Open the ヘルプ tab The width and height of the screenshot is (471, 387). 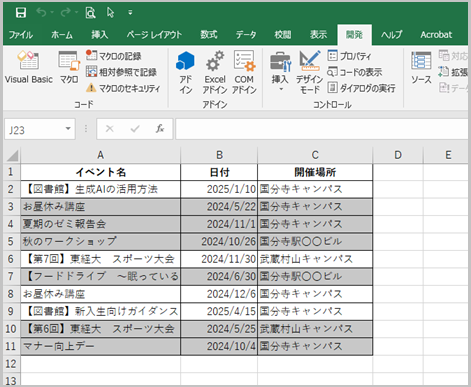(x=392, y=35)
